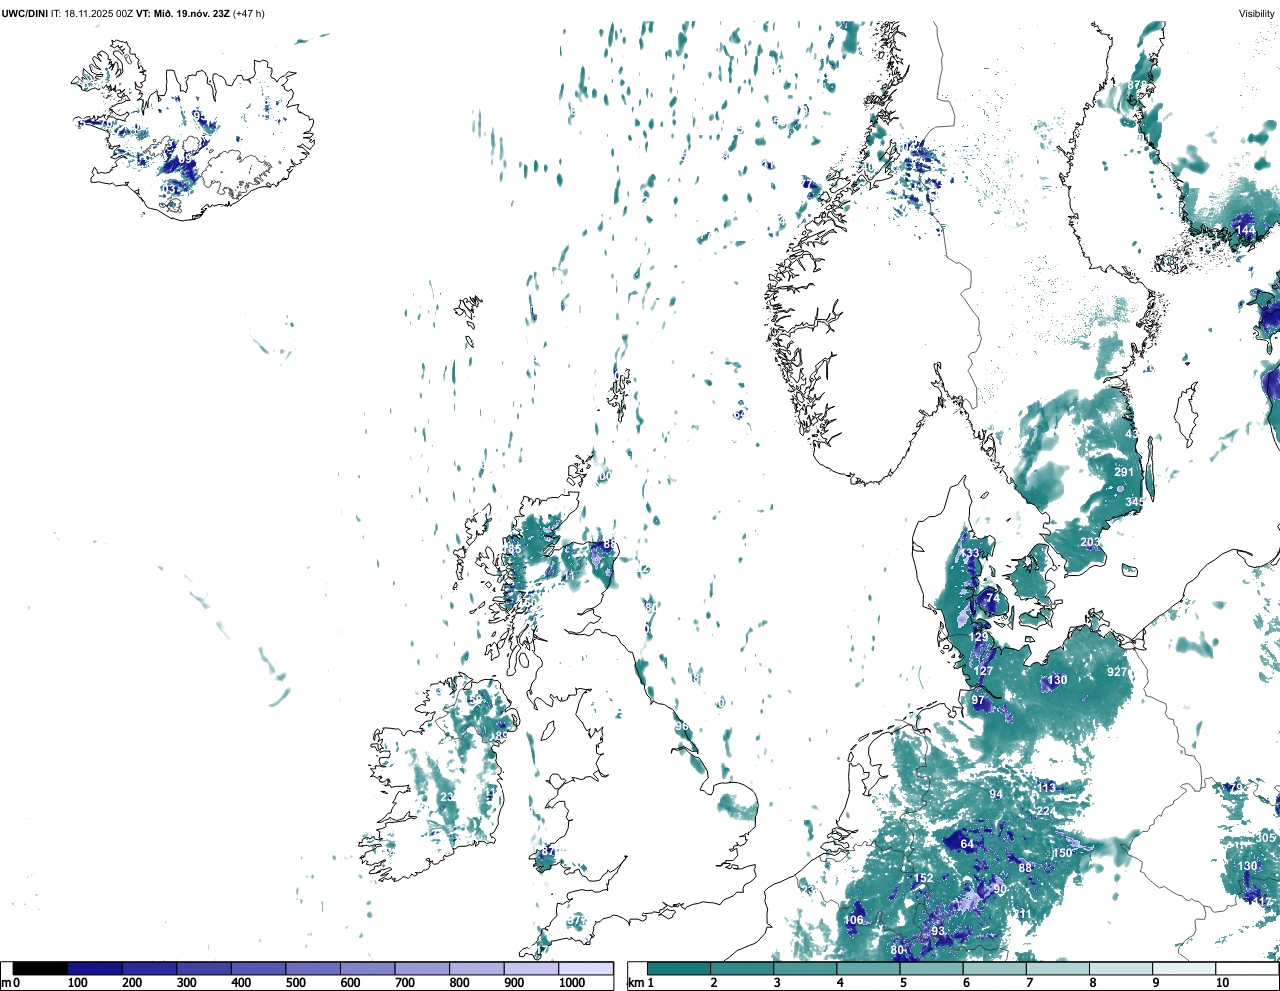The image size is (1280, 991).
Task: Click the visibility value '203' in southern Sweden
Action: [x=1090, y=543]
